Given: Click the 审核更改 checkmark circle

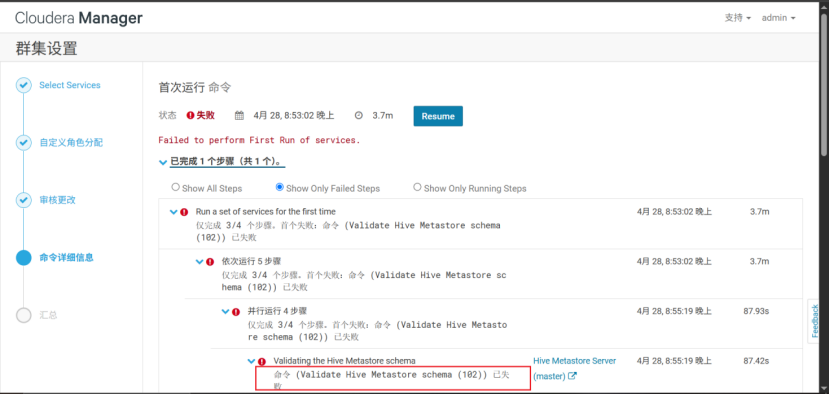Looking at the screenshot, I should [24, 200].
